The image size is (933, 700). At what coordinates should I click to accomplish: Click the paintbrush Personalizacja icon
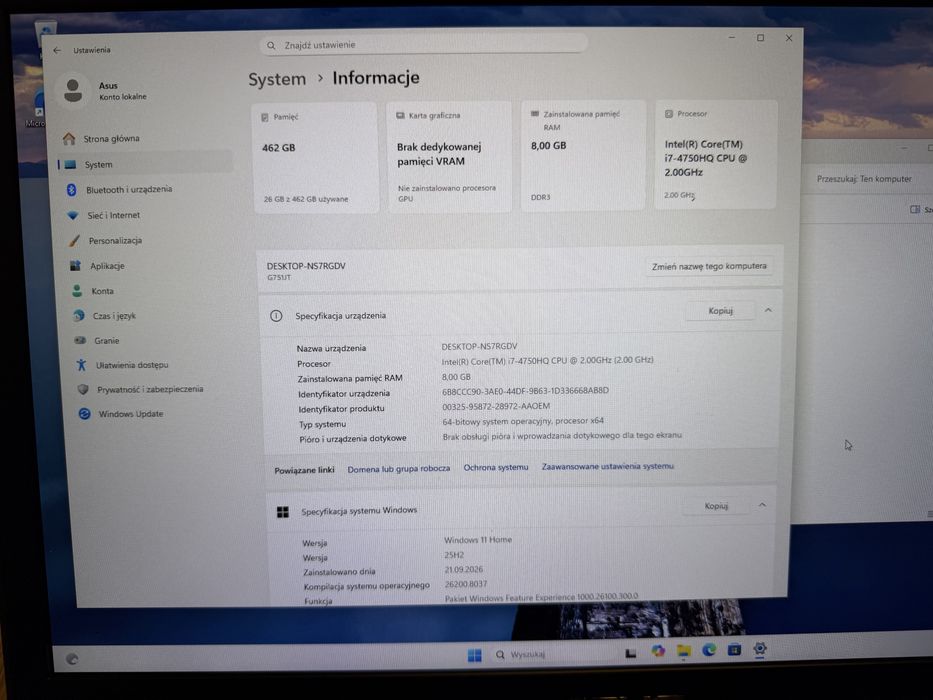point(74,240)
